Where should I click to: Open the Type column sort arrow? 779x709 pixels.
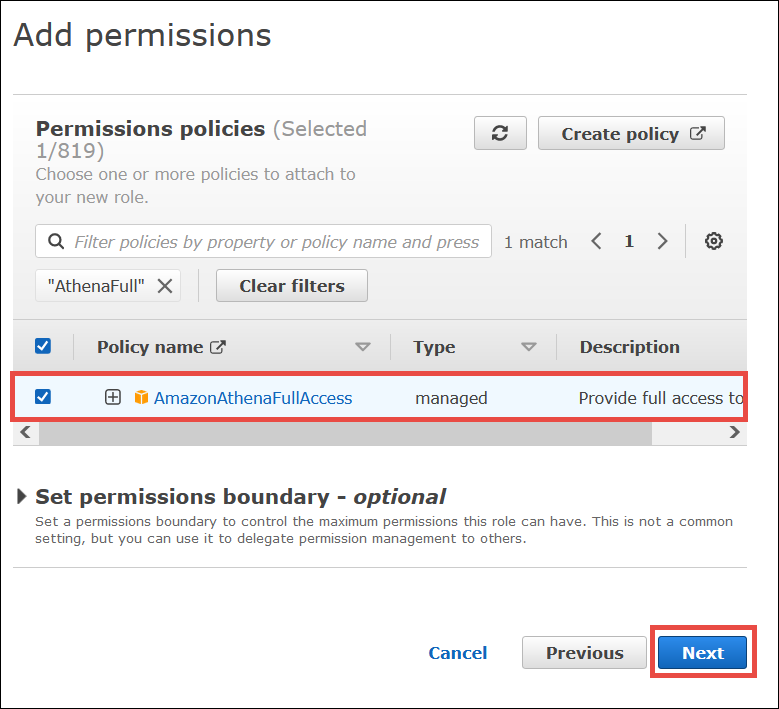[x=529, y=347]
